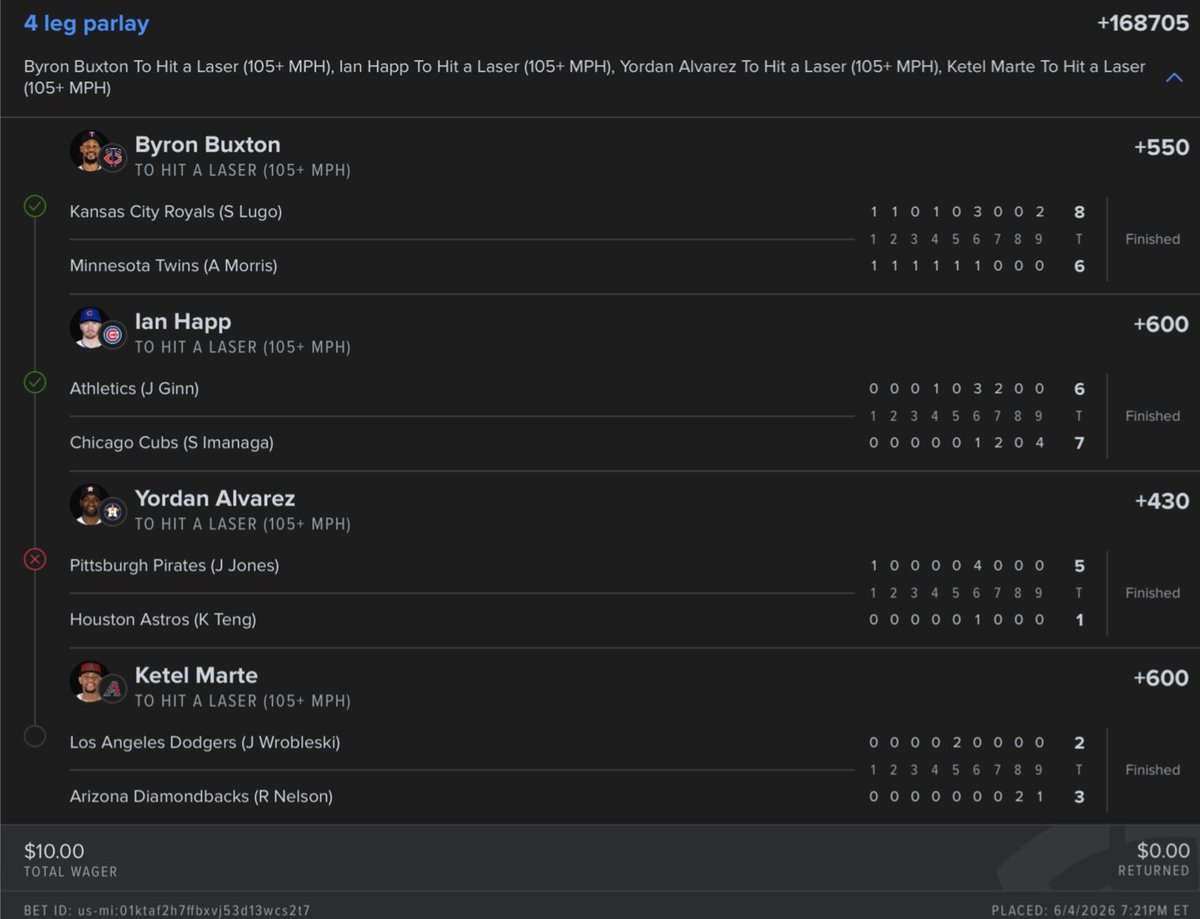1200x919 pixels.
Task: Click the Pirates final total of 5
Action: pyautogui.click(x=1079, y=566)
